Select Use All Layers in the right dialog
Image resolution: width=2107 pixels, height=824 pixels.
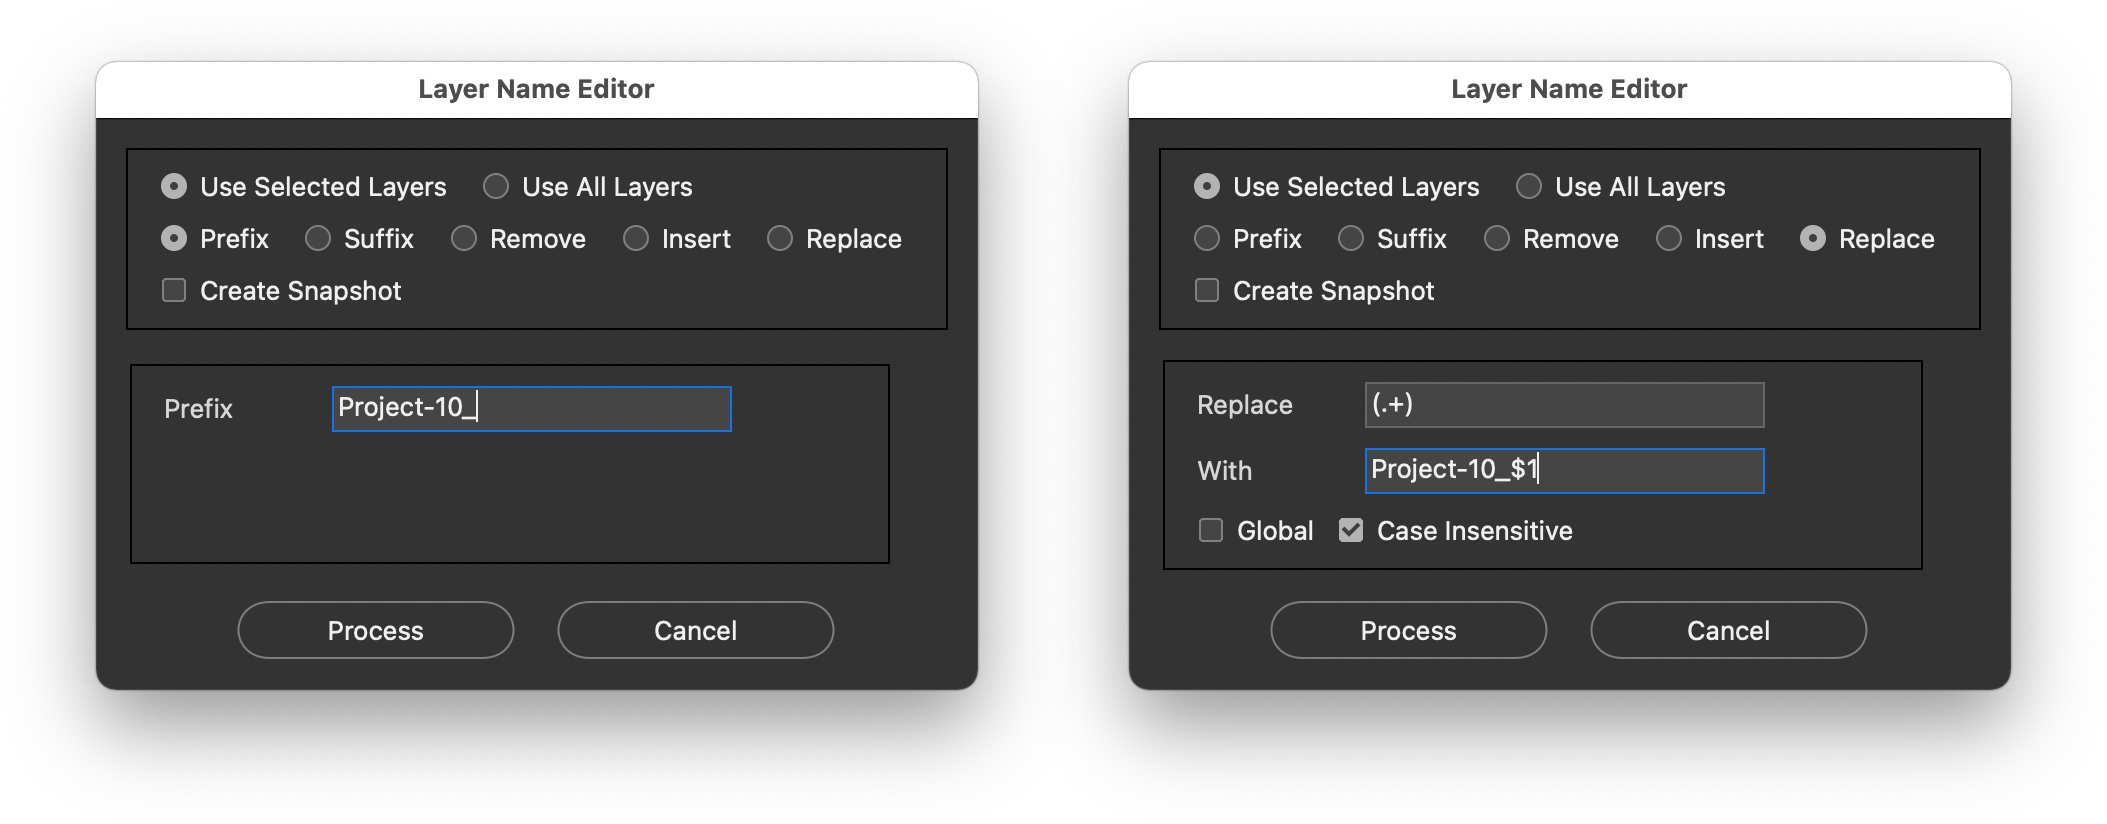[x=1528, y=186]
